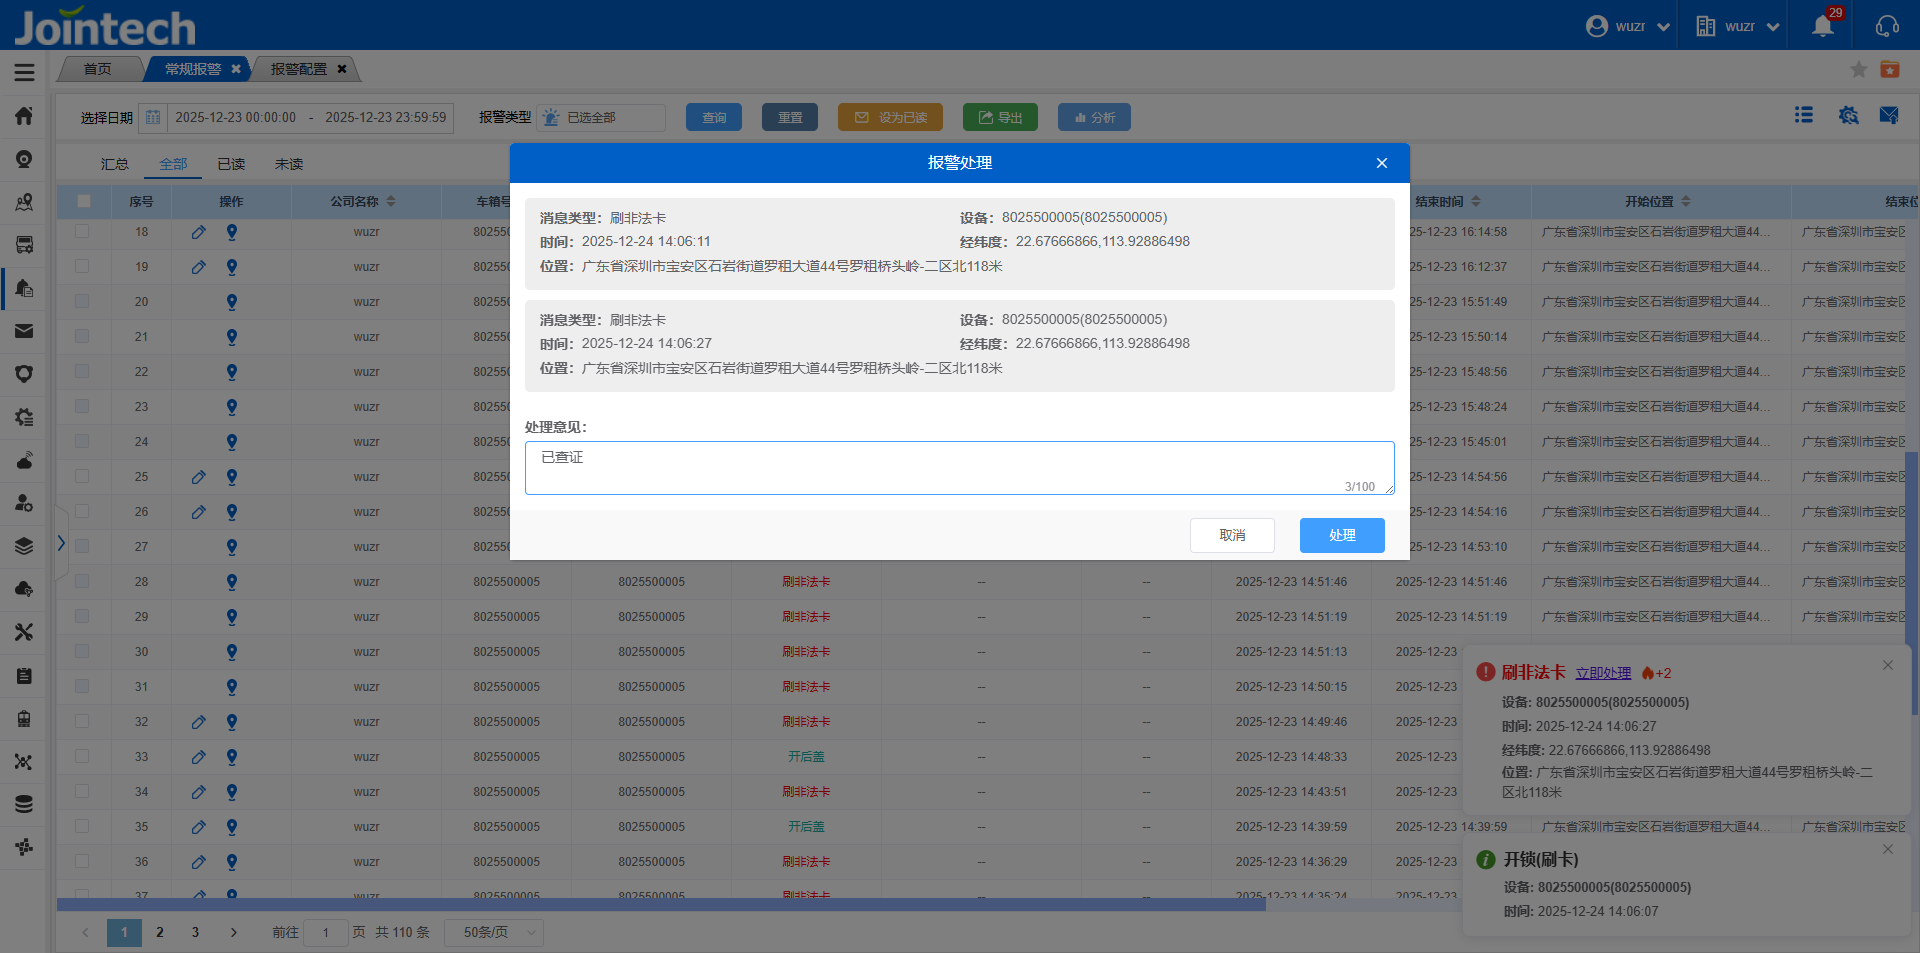The image size is (1920, 953).
Task: Check the checkbox for row 28
Action: point(82,582)
